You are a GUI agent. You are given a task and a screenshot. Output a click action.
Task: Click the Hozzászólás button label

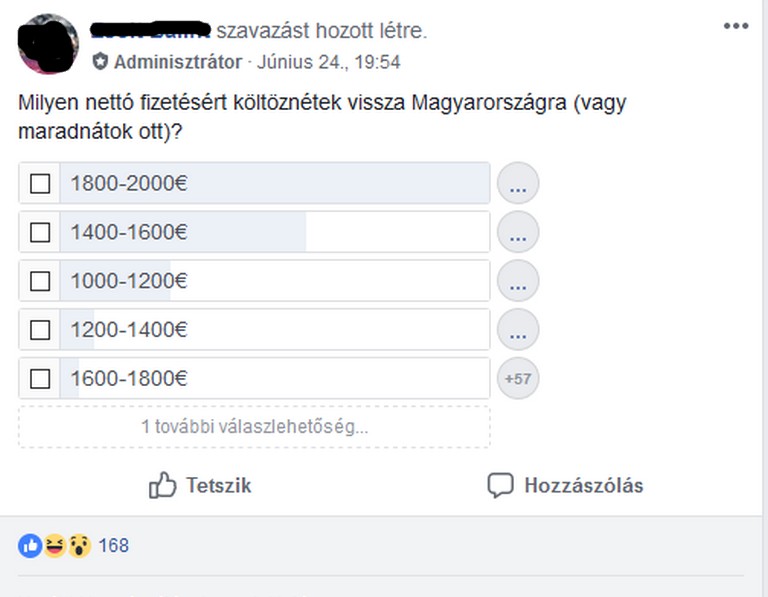tap(583, 486)
